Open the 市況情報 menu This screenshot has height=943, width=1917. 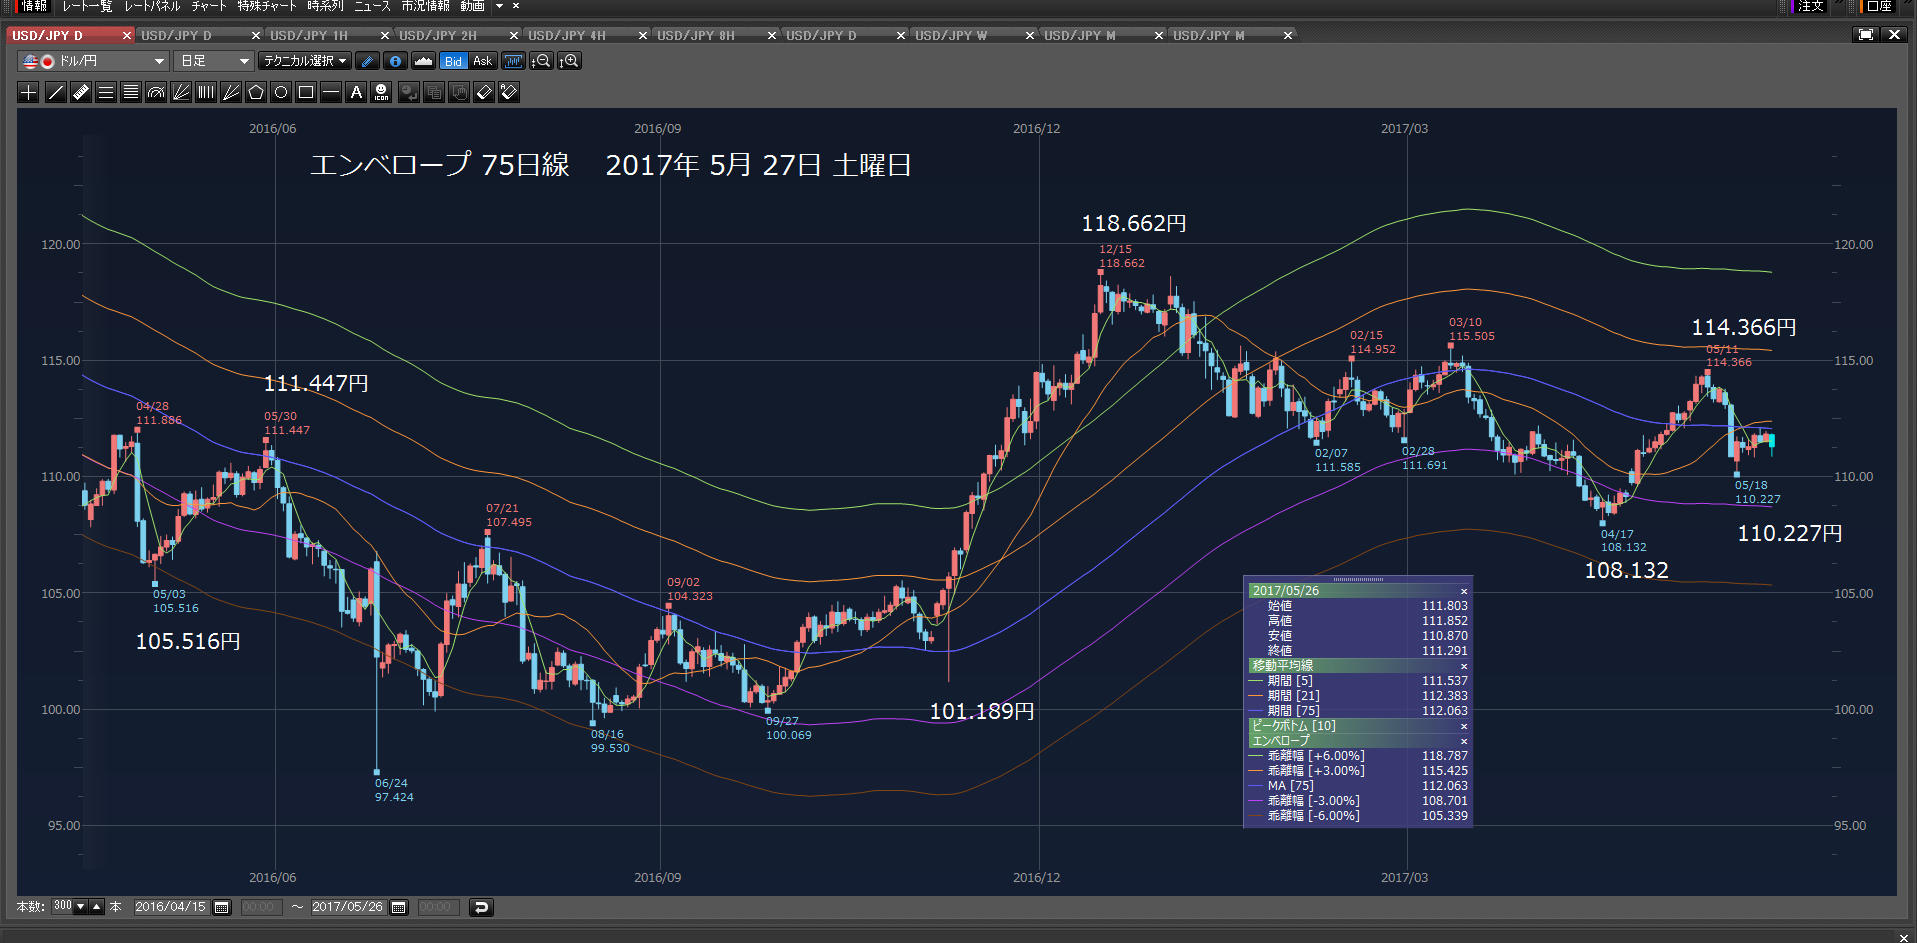(x=425, y=6)
